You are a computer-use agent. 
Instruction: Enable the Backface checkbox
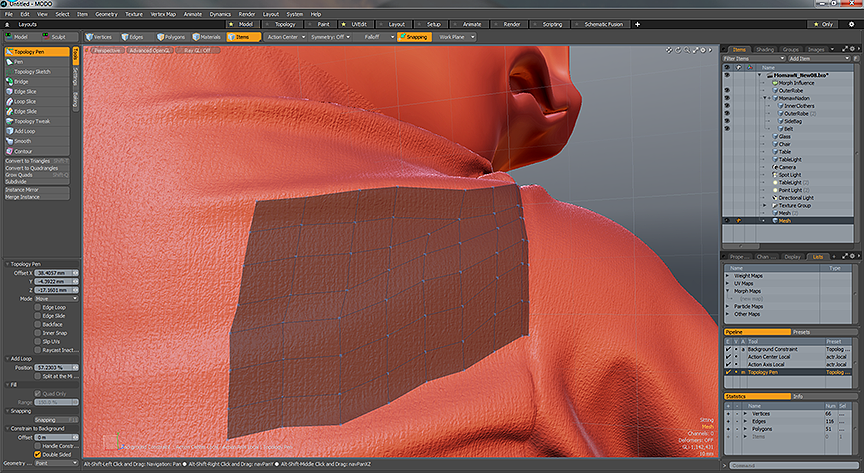(x=38, y=325)
